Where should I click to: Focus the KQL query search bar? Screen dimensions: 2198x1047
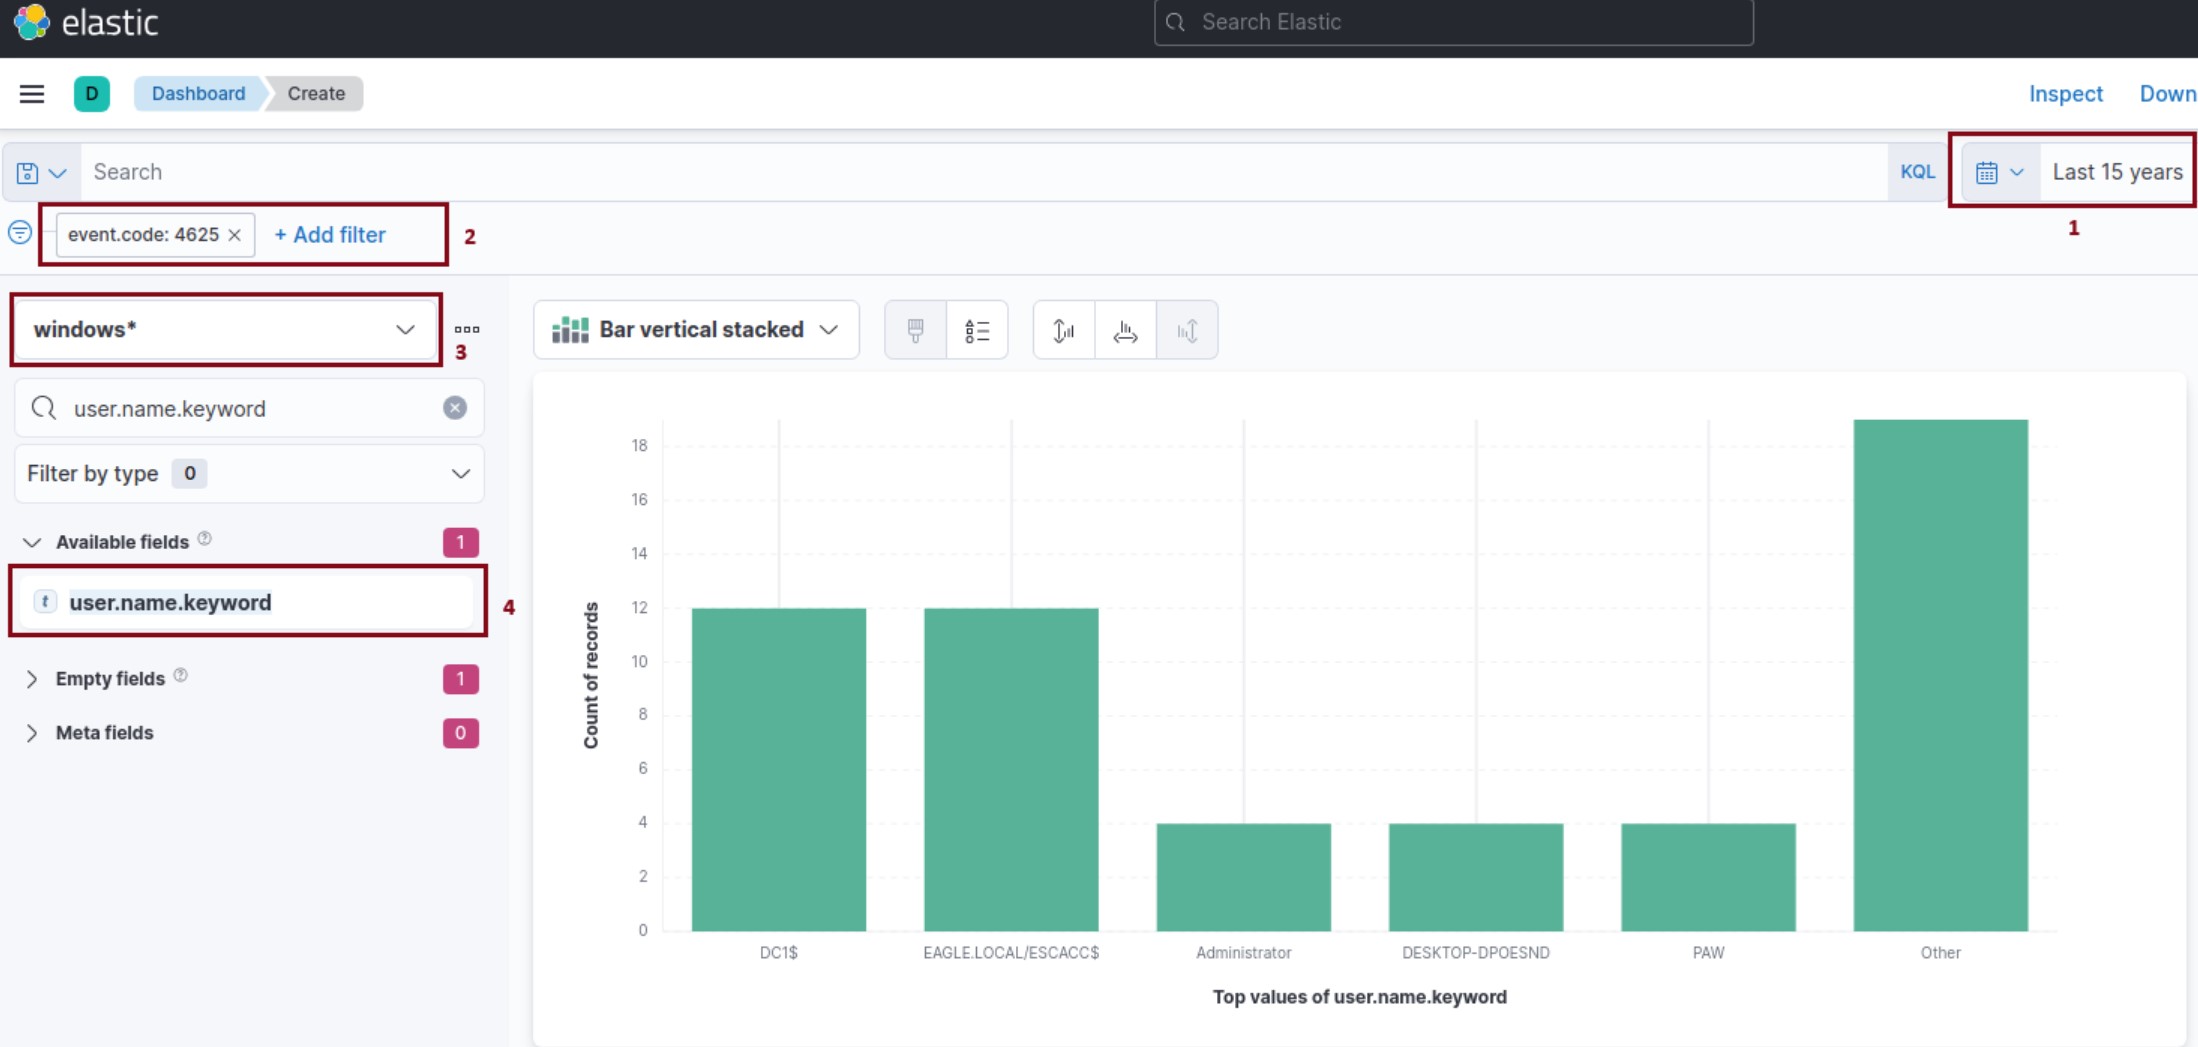(x=985, y=172)
